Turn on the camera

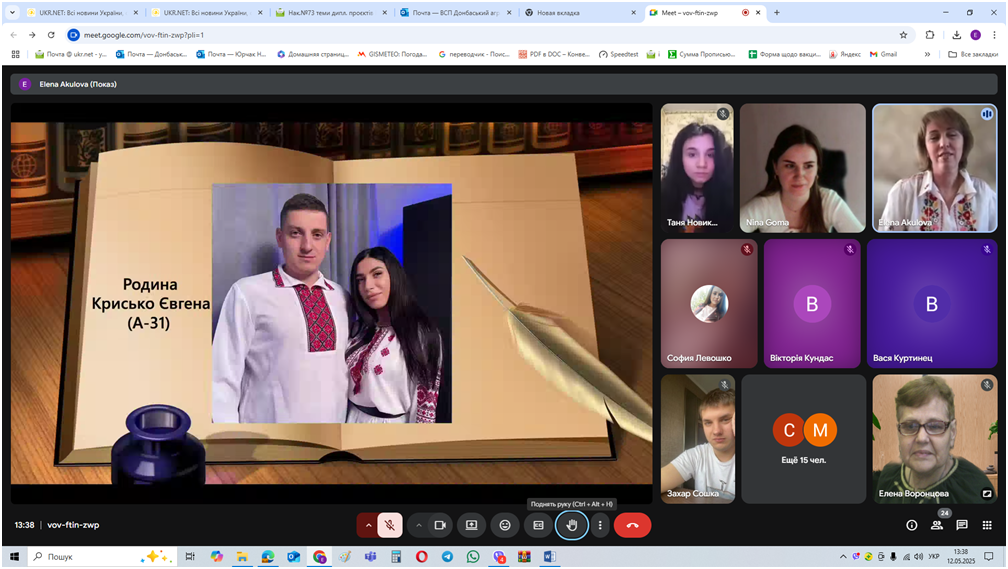click(x=440, y=525)
